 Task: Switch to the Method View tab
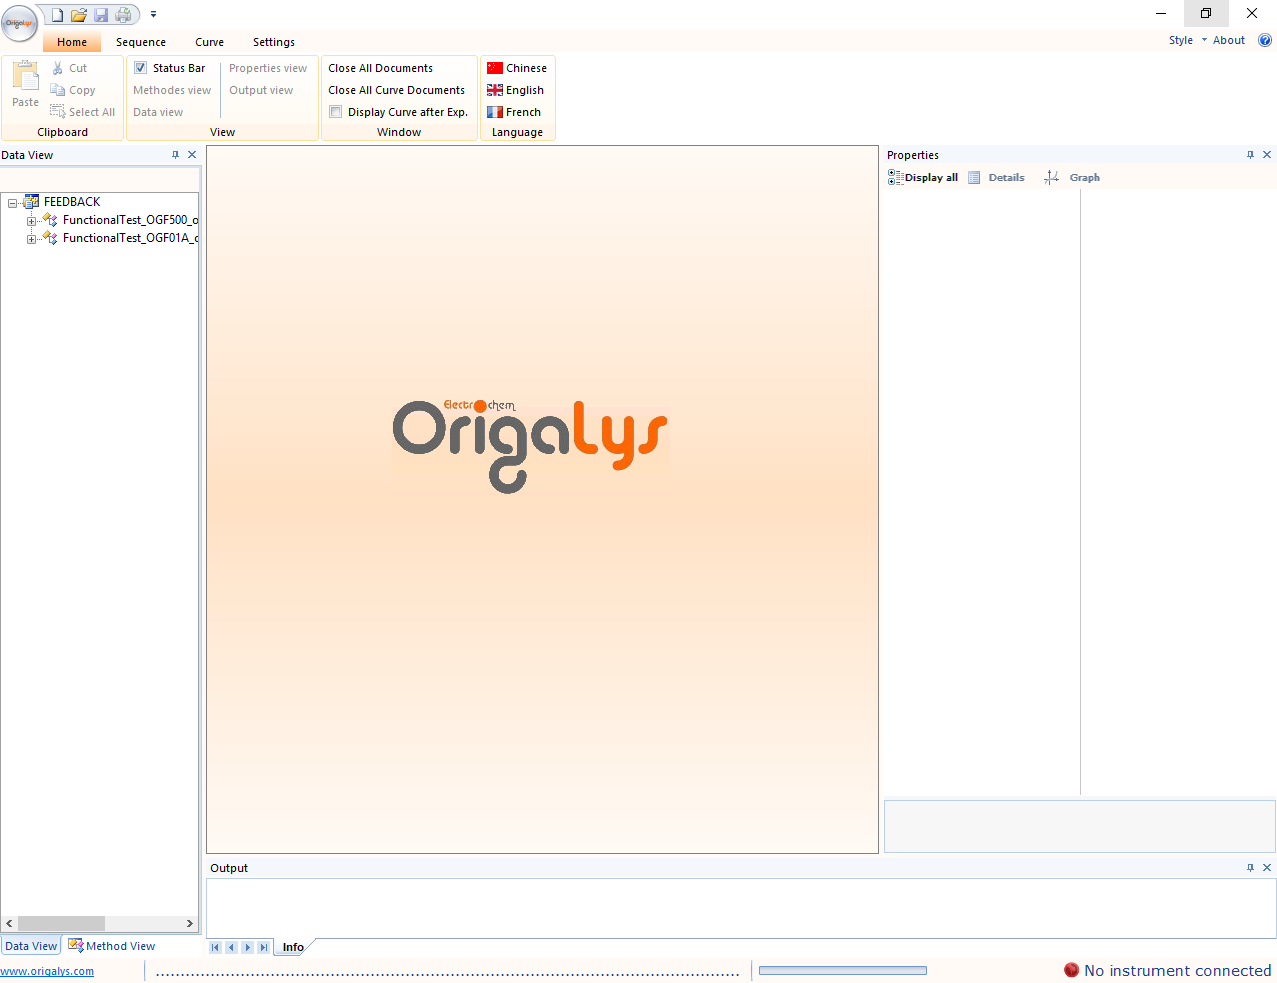tap(112, 946)
